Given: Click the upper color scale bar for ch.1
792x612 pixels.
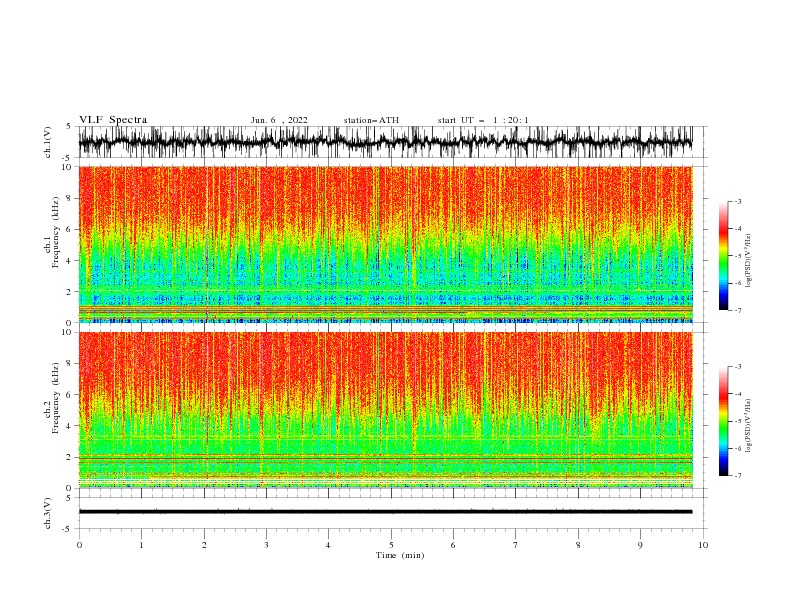Looking at the screenshot, I should pos(724,255).
